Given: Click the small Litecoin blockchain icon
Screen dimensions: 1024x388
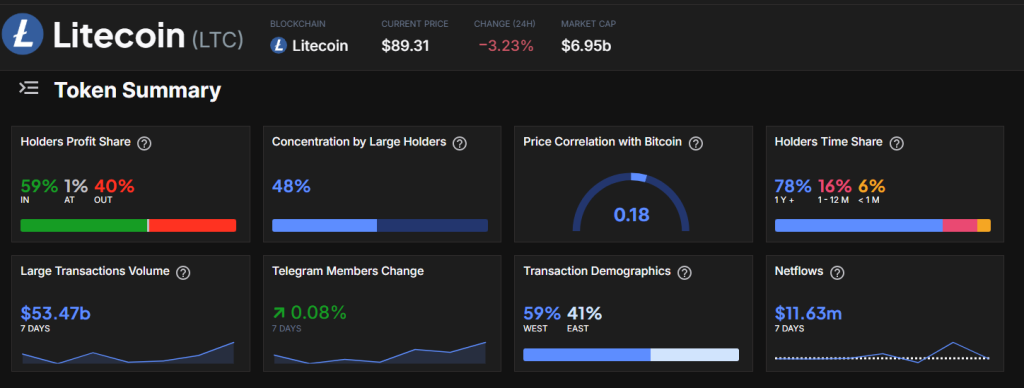Looking at the screenshot, I should coord(278,46).
